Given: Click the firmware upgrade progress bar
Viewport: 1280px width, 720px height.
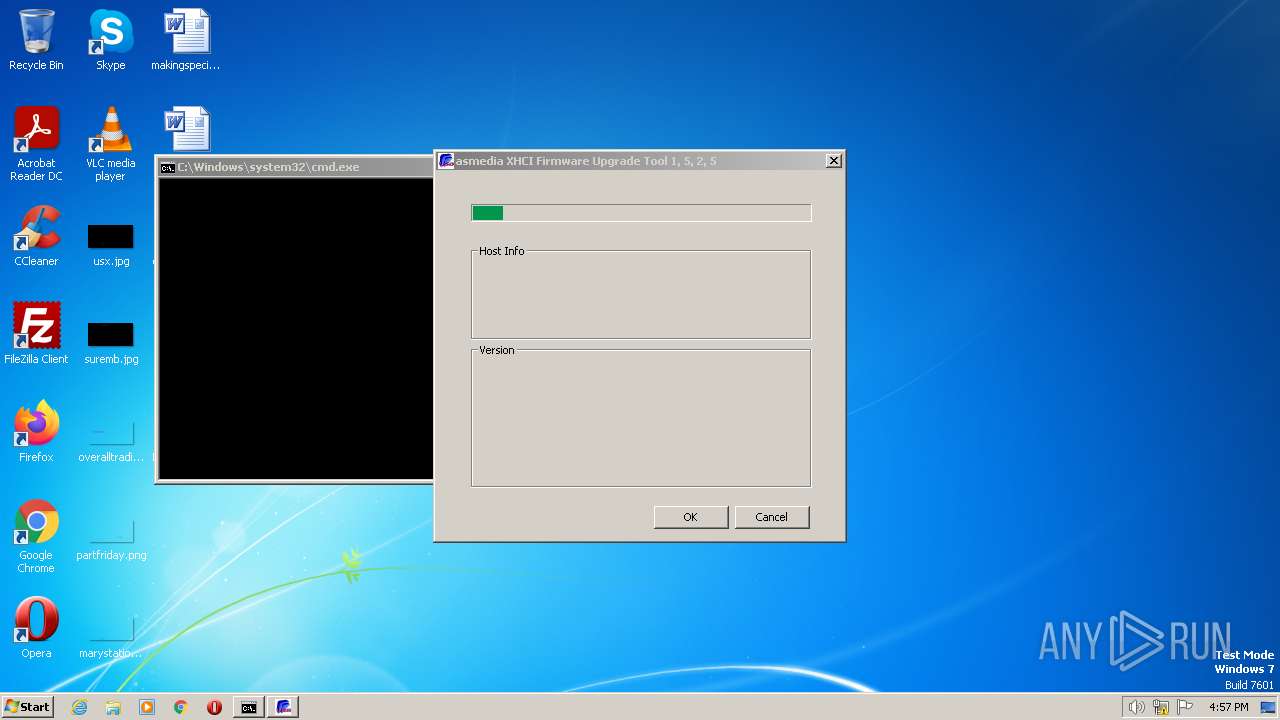Looking at the screenshot, I should coord(641,212).
